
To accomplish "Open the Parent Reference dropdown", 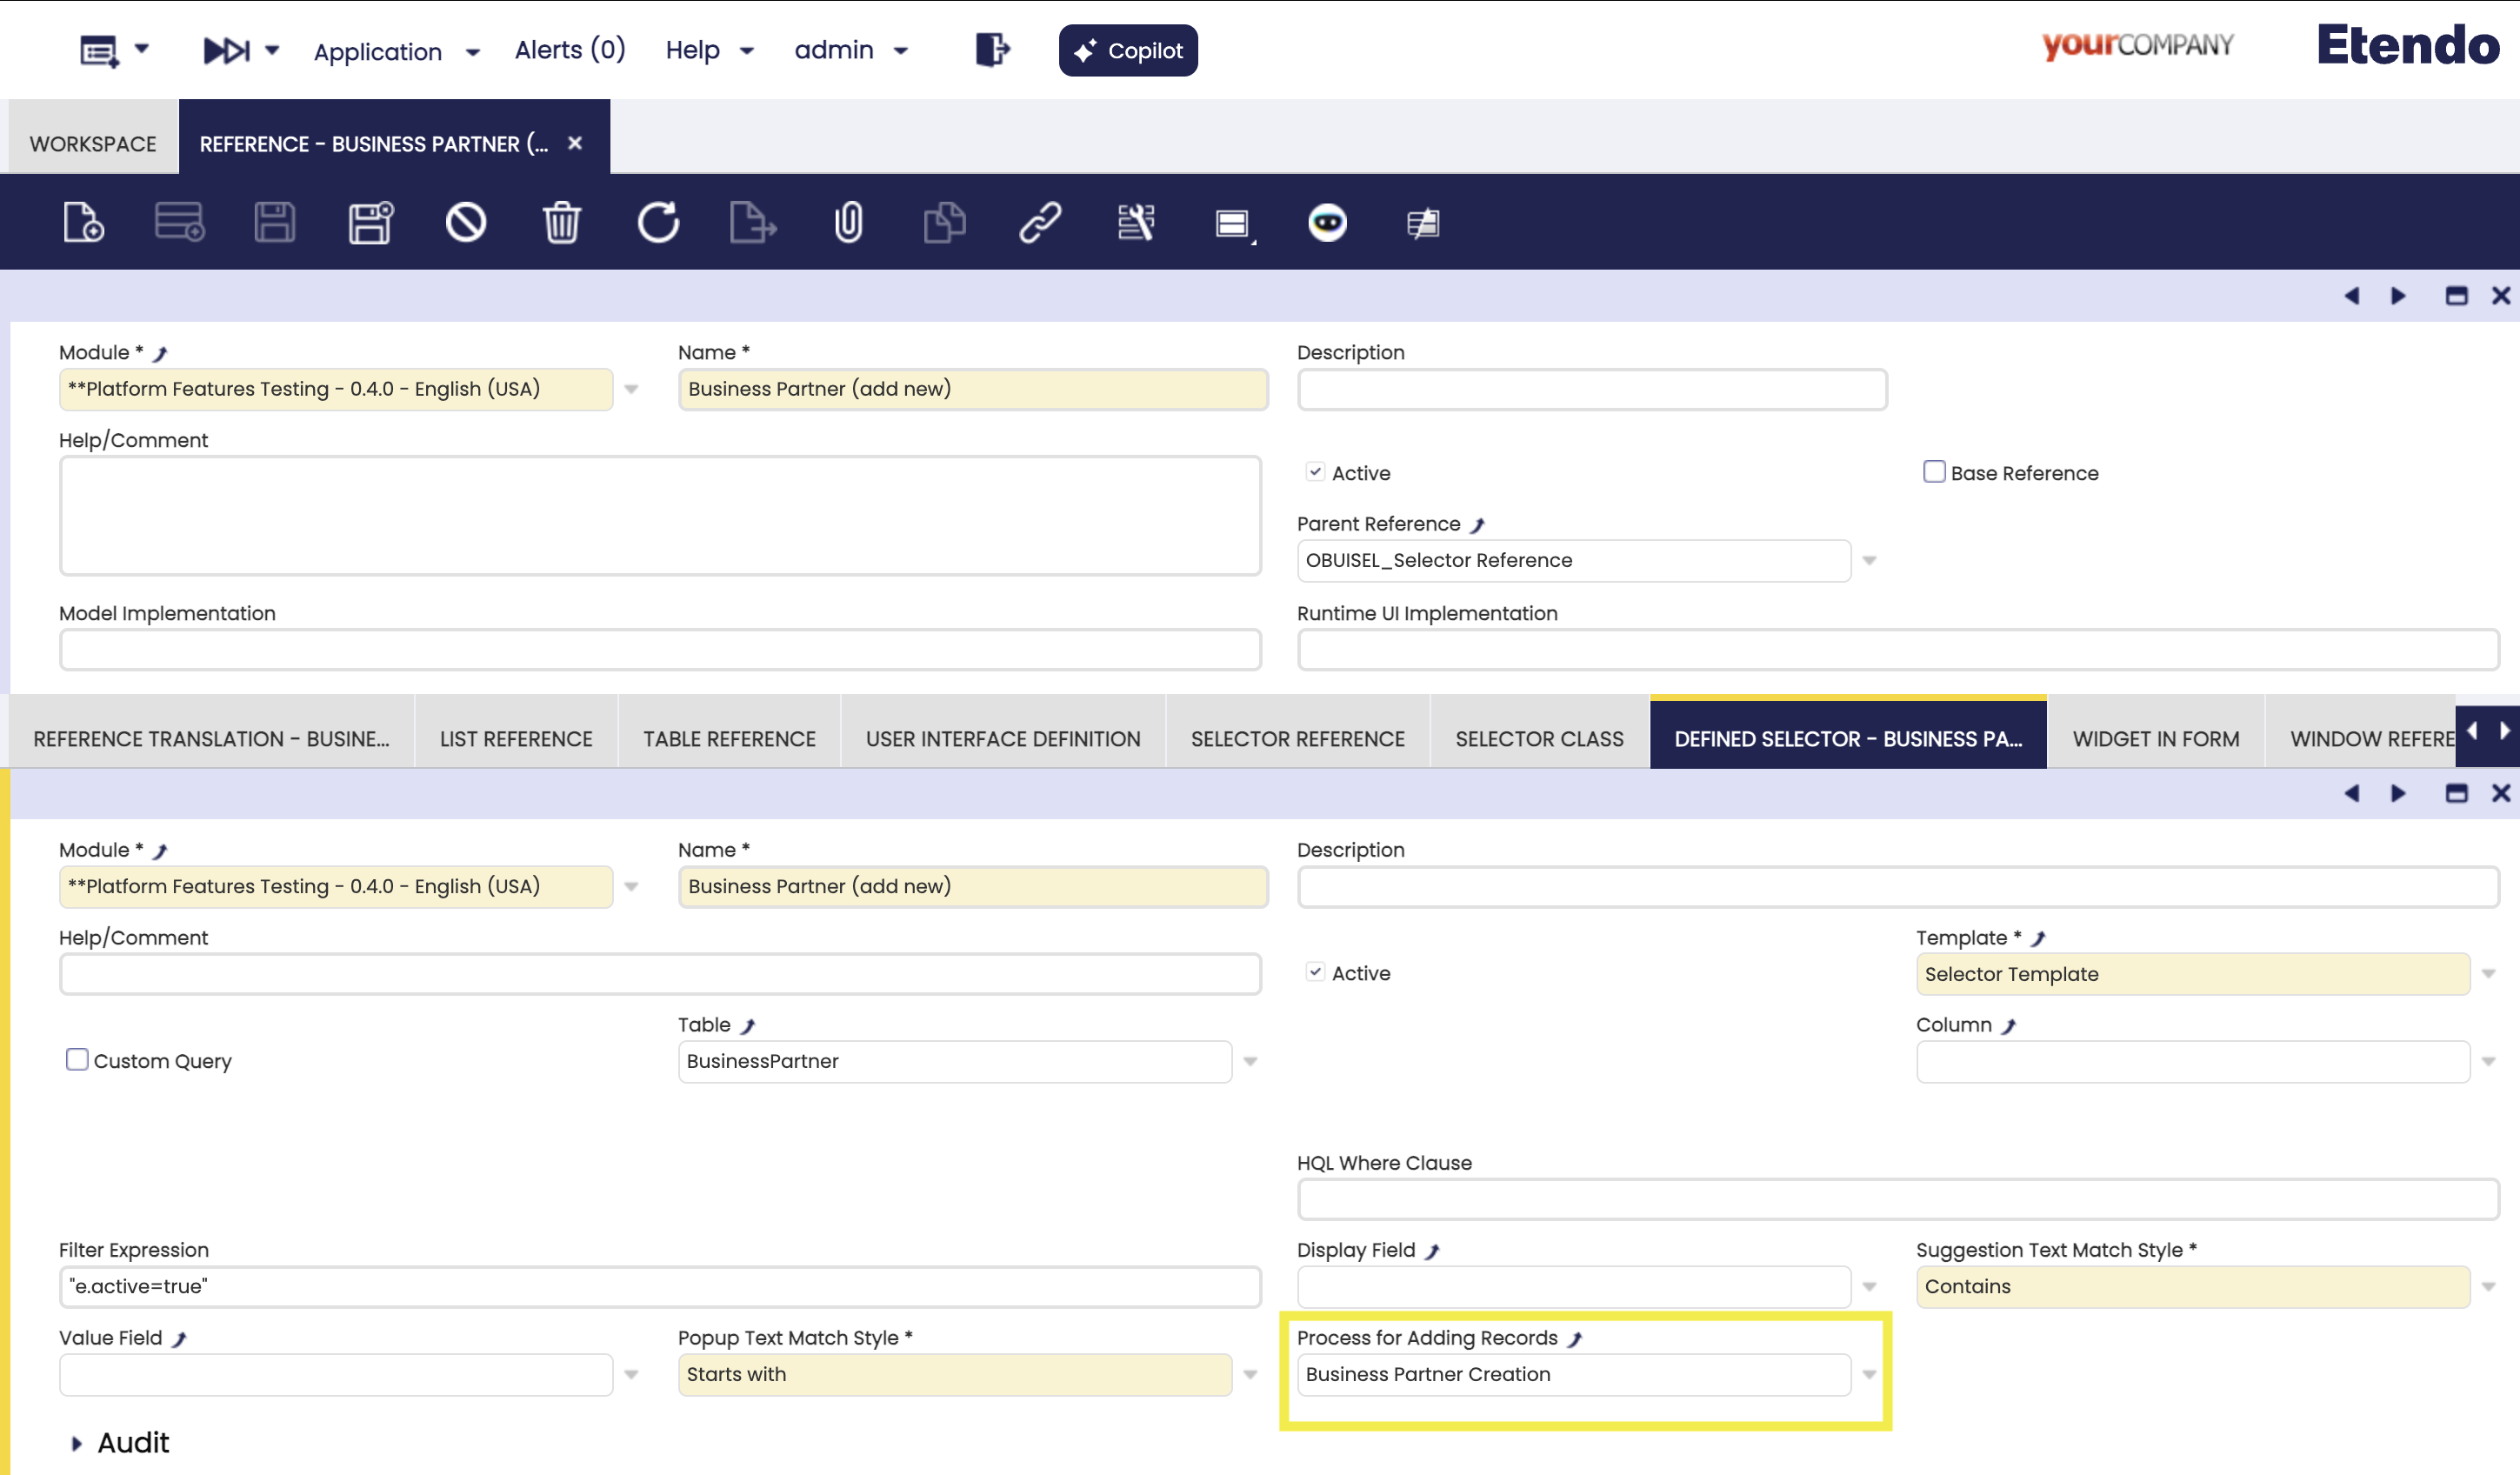I will [x=1869, y=561].
